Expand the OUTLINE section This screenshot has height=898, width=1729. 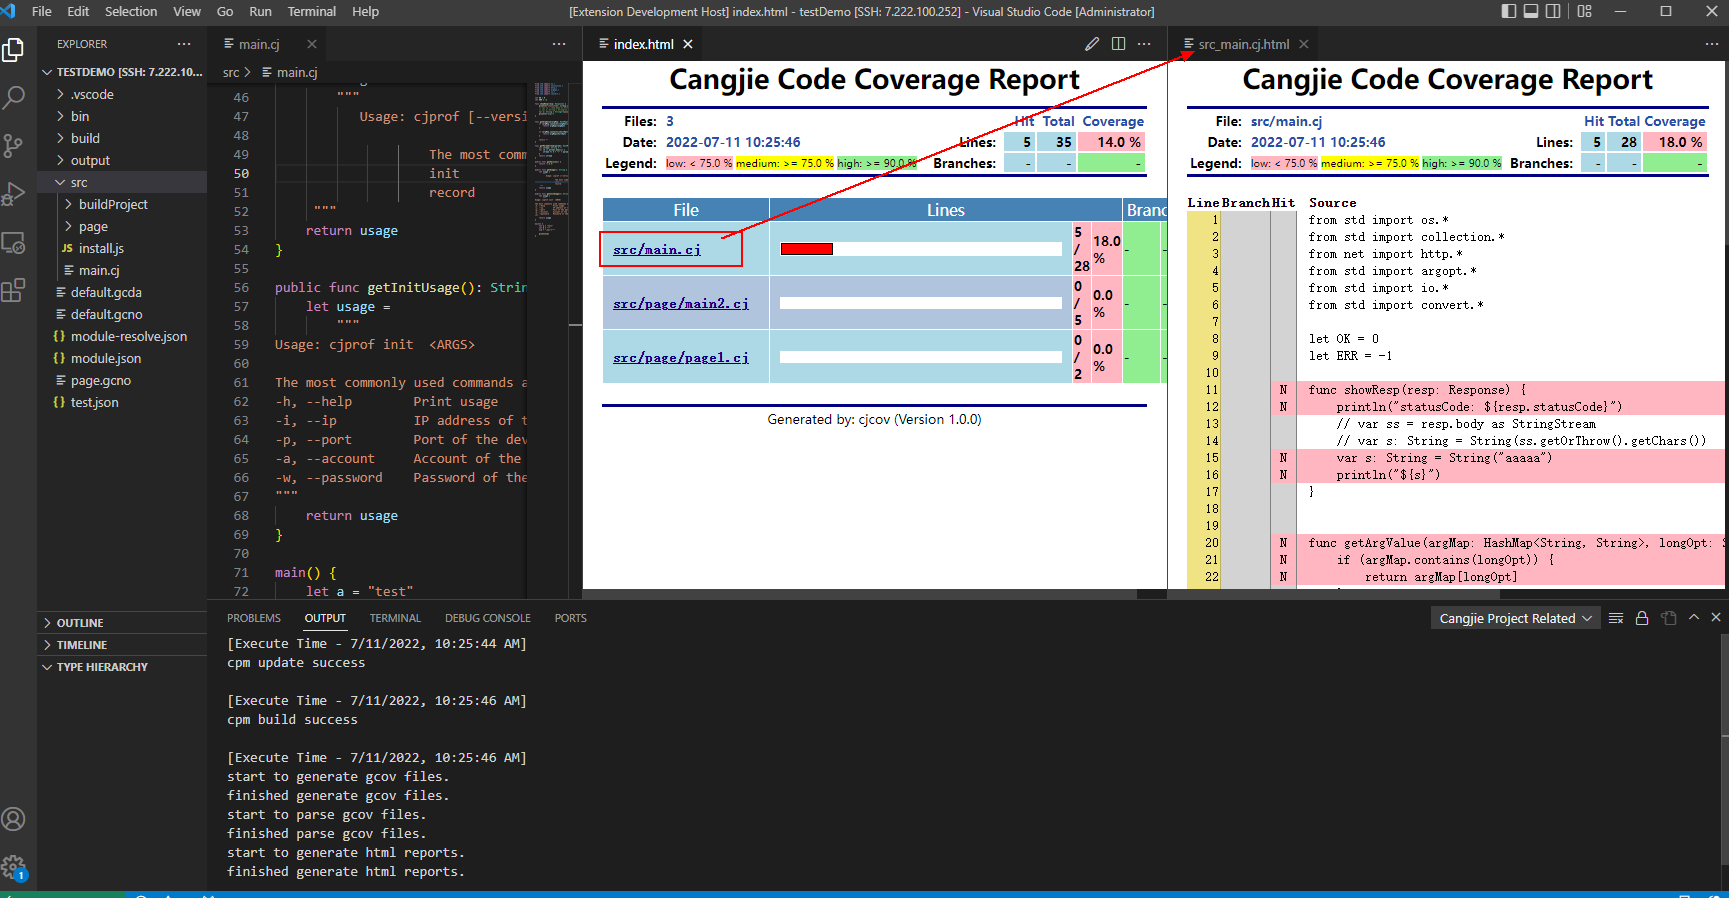[80, 623]
